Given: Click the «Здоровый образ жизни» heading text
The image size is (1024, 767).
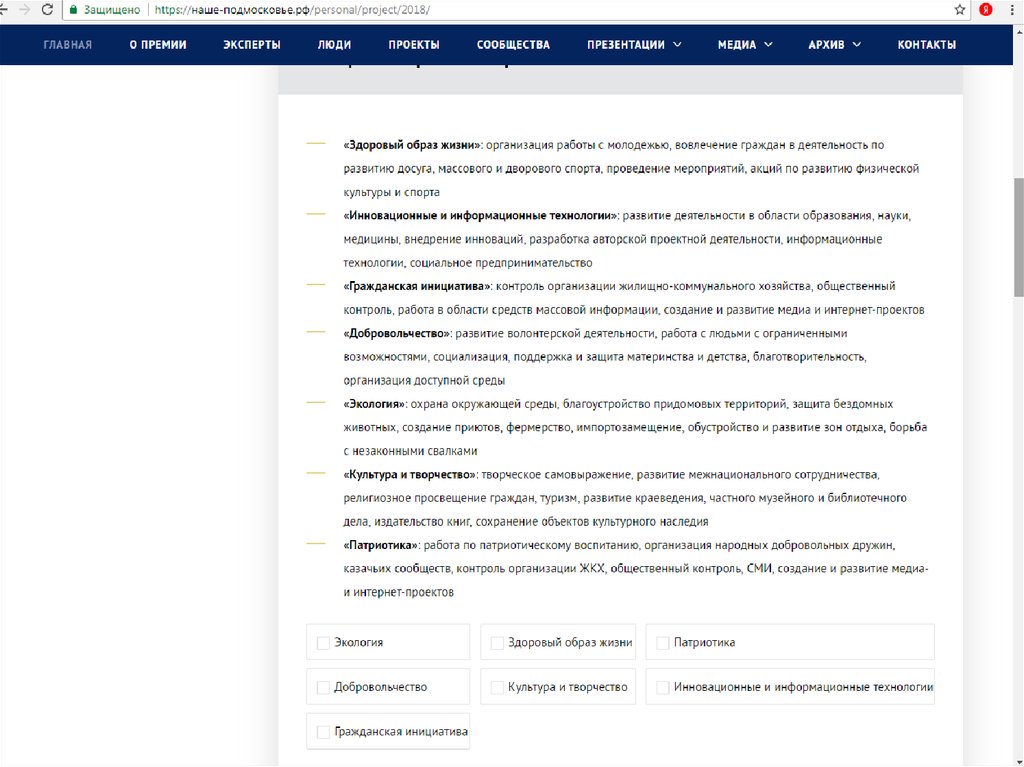Looking at the screenshot, I should click(412, 145).
